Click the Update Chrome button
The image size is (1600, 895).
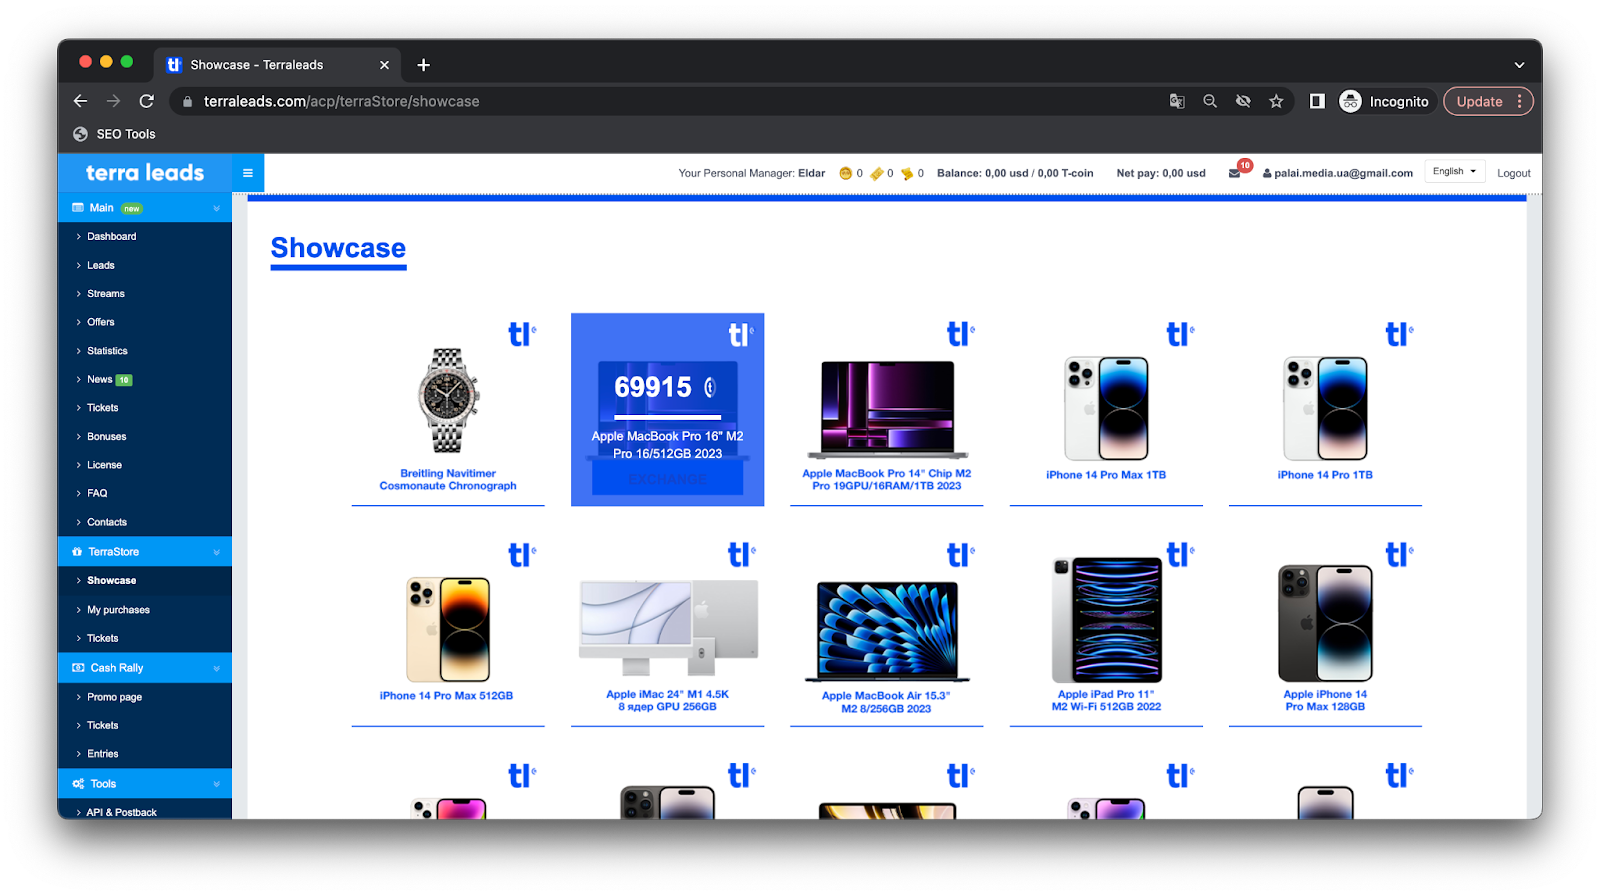click(1479, 101)
